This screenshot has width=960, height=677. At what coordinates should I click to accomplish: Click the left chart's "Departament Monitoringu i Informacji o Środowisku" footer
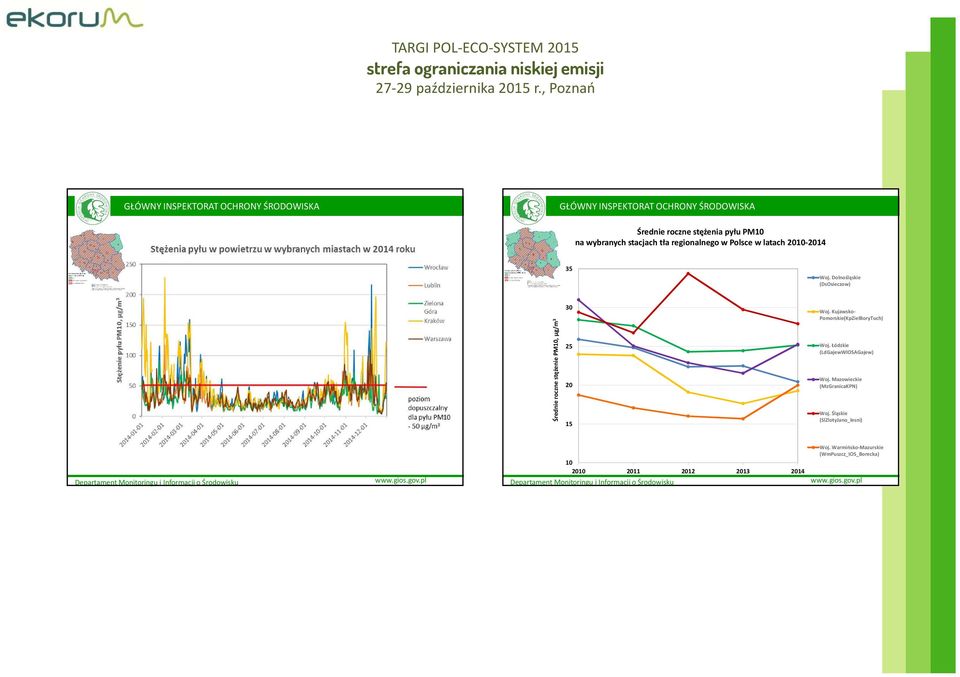pyautogui.click(x=156, y=482)
